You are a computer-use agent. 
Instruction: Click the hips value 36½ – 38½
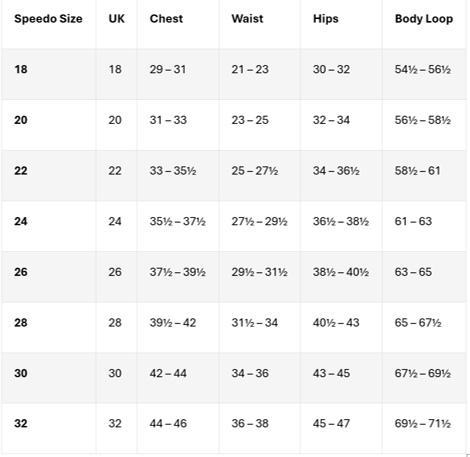pyautogui.click(x=341, y=221)
